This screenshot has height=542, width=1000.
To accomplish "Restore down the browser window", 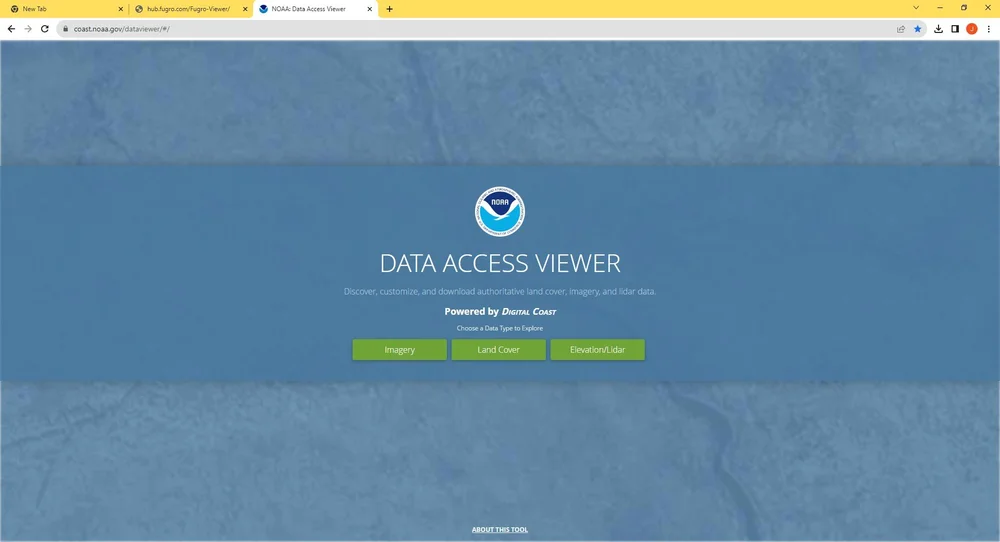I will 964,8.
